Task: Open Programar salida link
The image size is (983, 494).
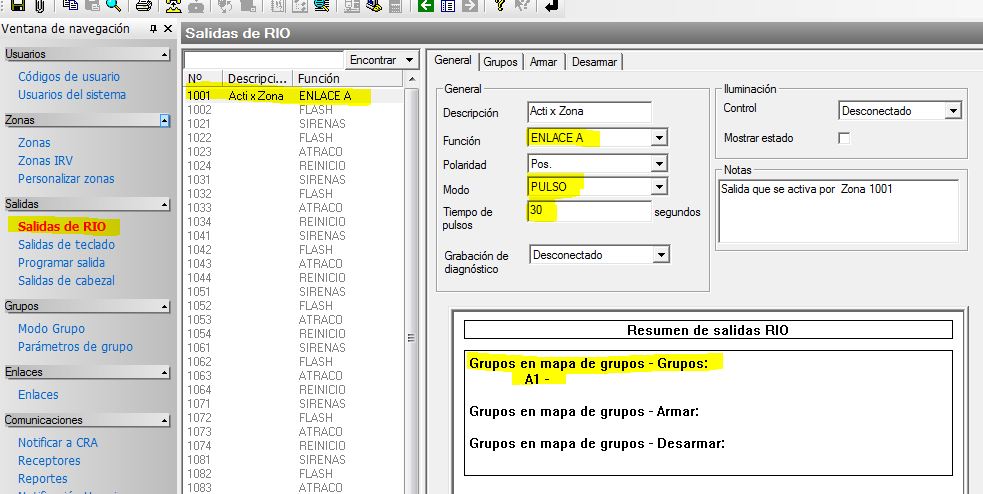Action: click(61, 263)
